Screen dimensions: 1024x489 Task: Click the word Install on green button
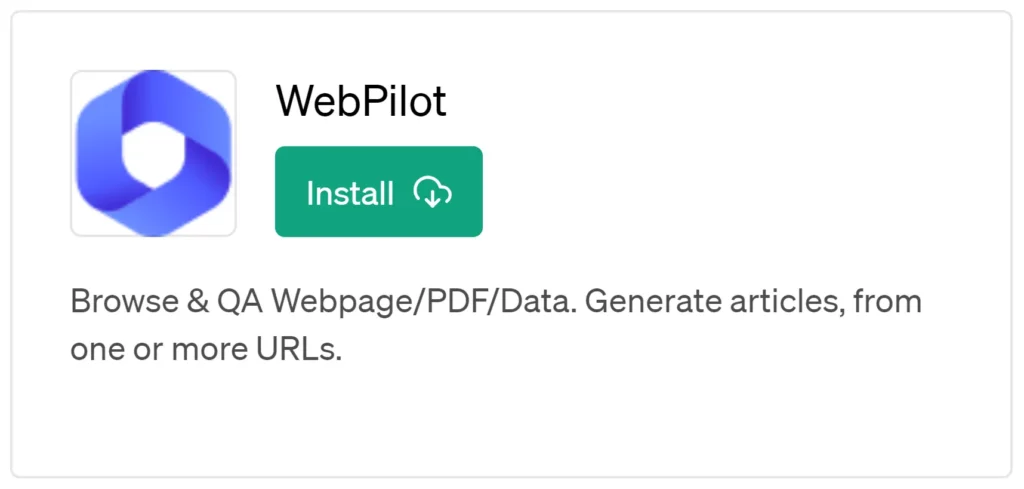coord(350,193)
